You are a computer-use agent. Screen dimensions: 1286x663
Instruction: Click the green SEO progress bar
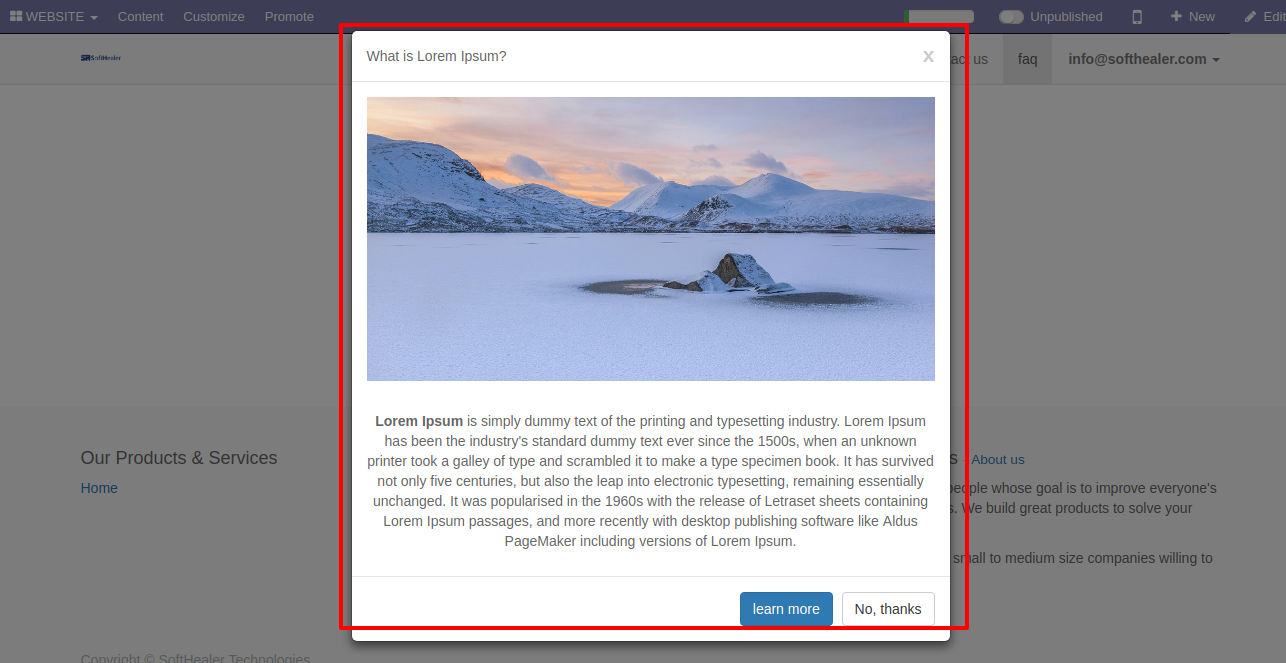[x=939, y=17]
